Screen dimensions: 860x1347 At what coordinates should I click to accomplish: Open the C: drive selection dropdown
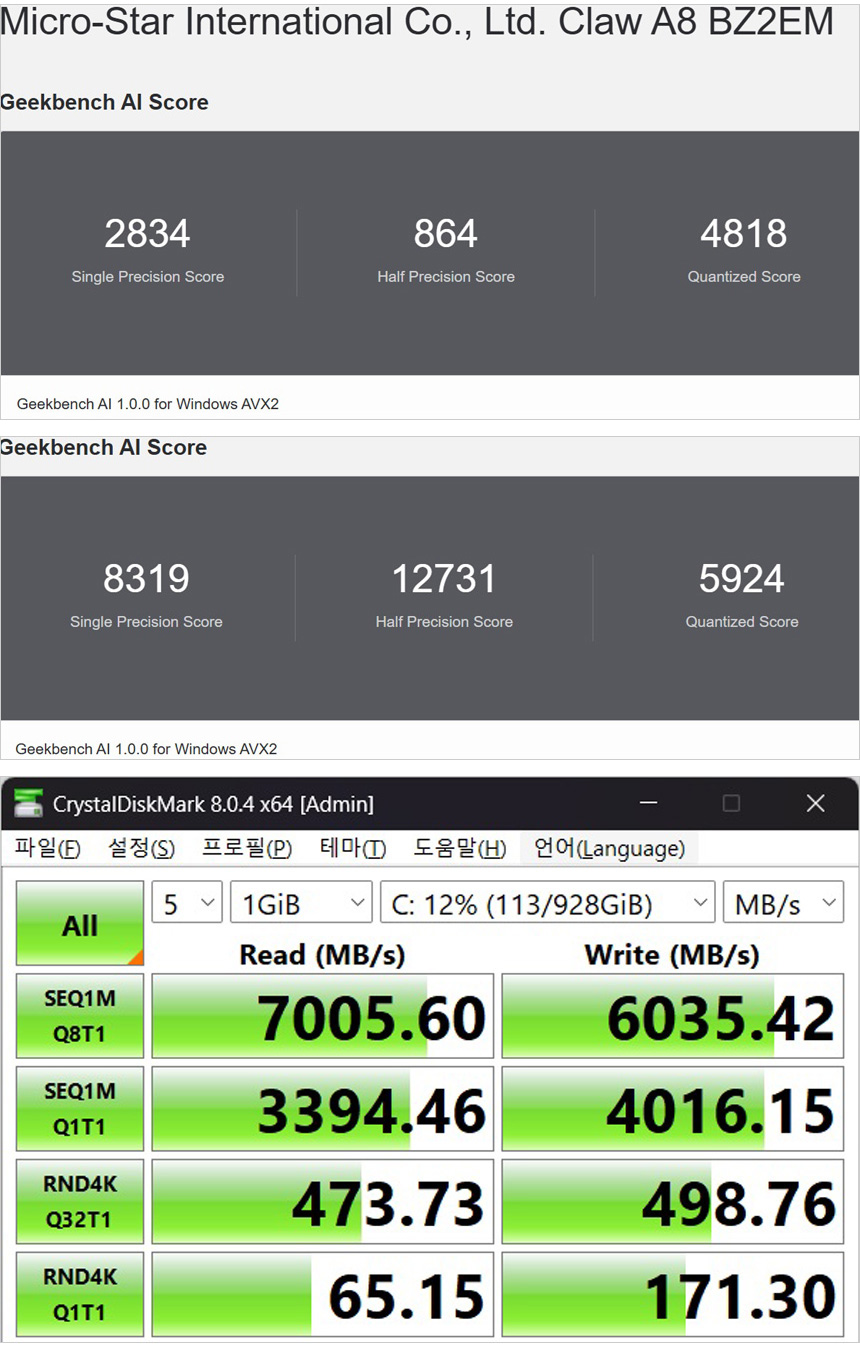tap(547, 904)
